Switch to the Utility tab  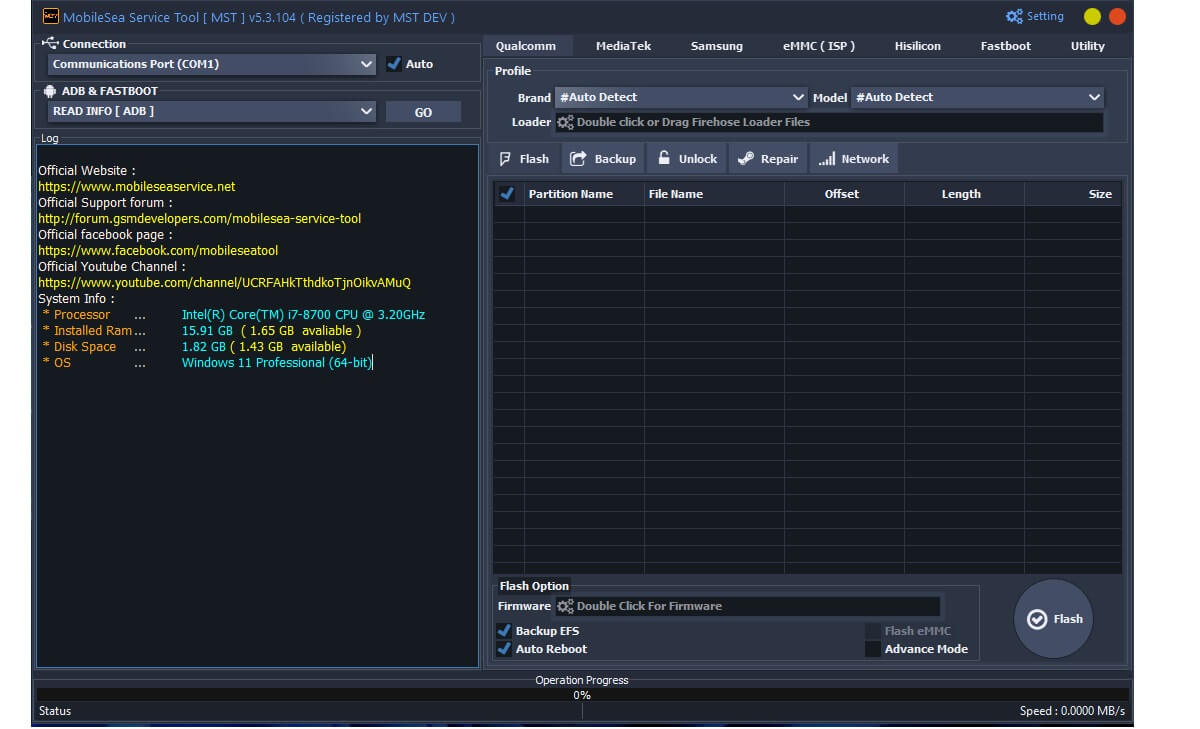1088,46
